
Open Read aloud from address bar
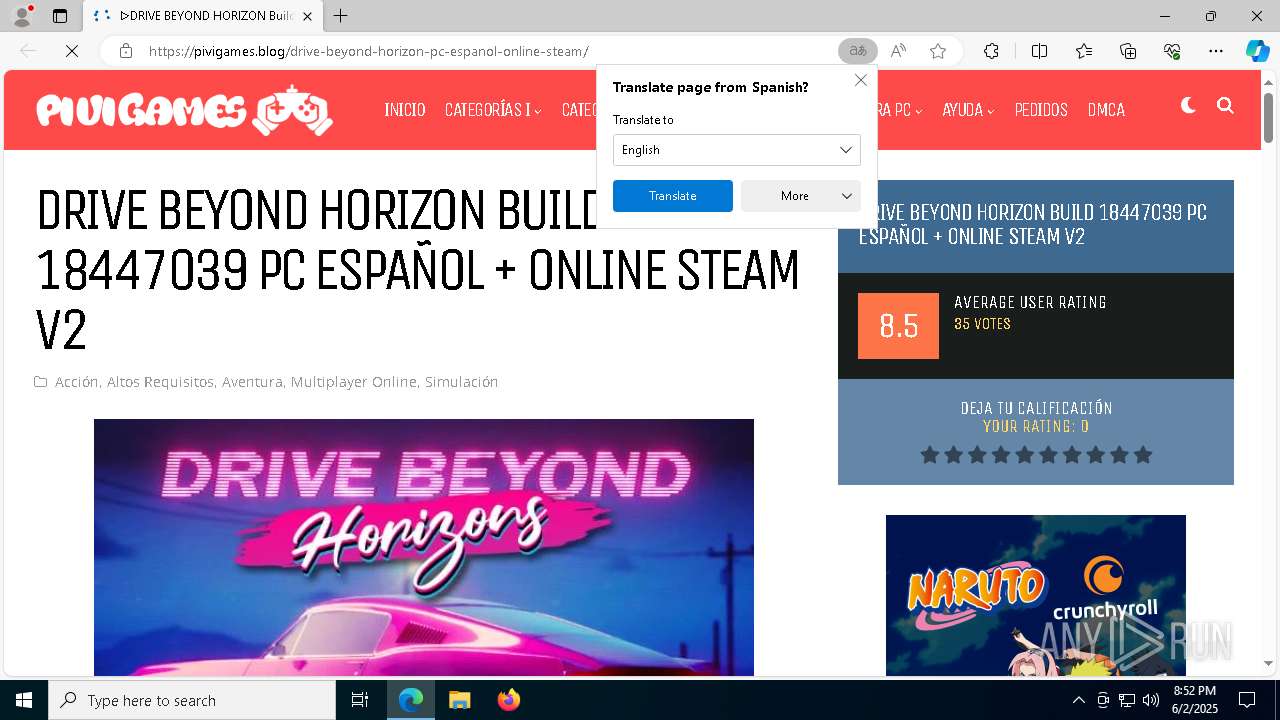point(898,51)
